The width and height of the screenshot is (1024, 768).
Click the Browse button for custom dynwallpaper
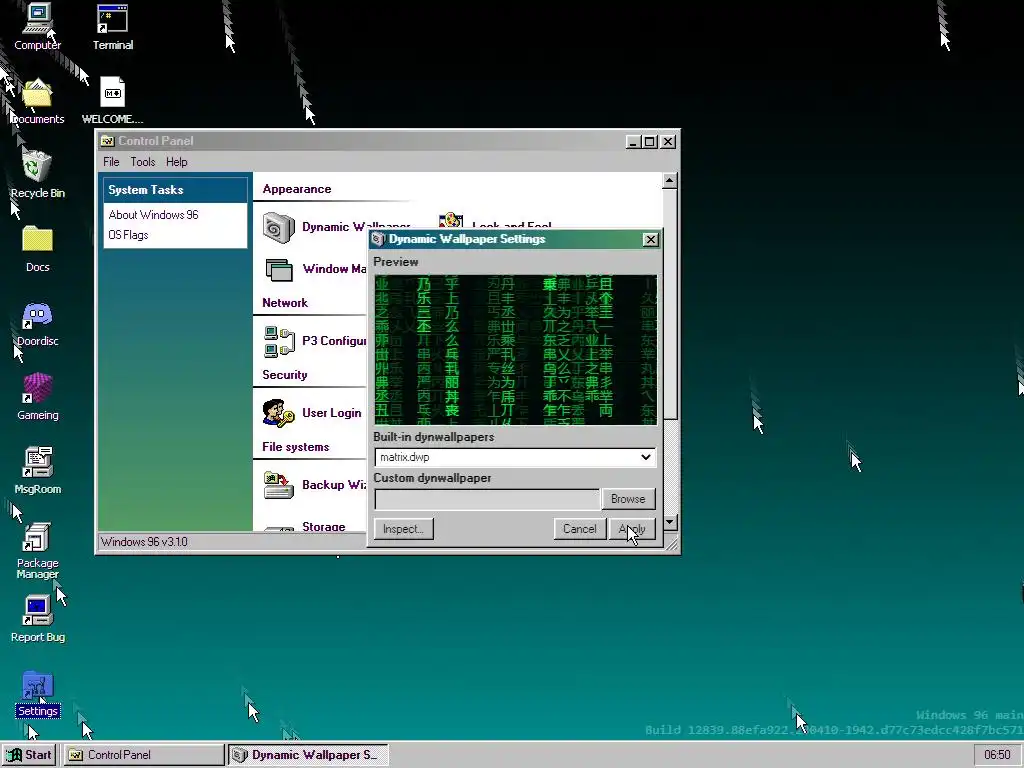pyautogui.click(x=628, y=499)
